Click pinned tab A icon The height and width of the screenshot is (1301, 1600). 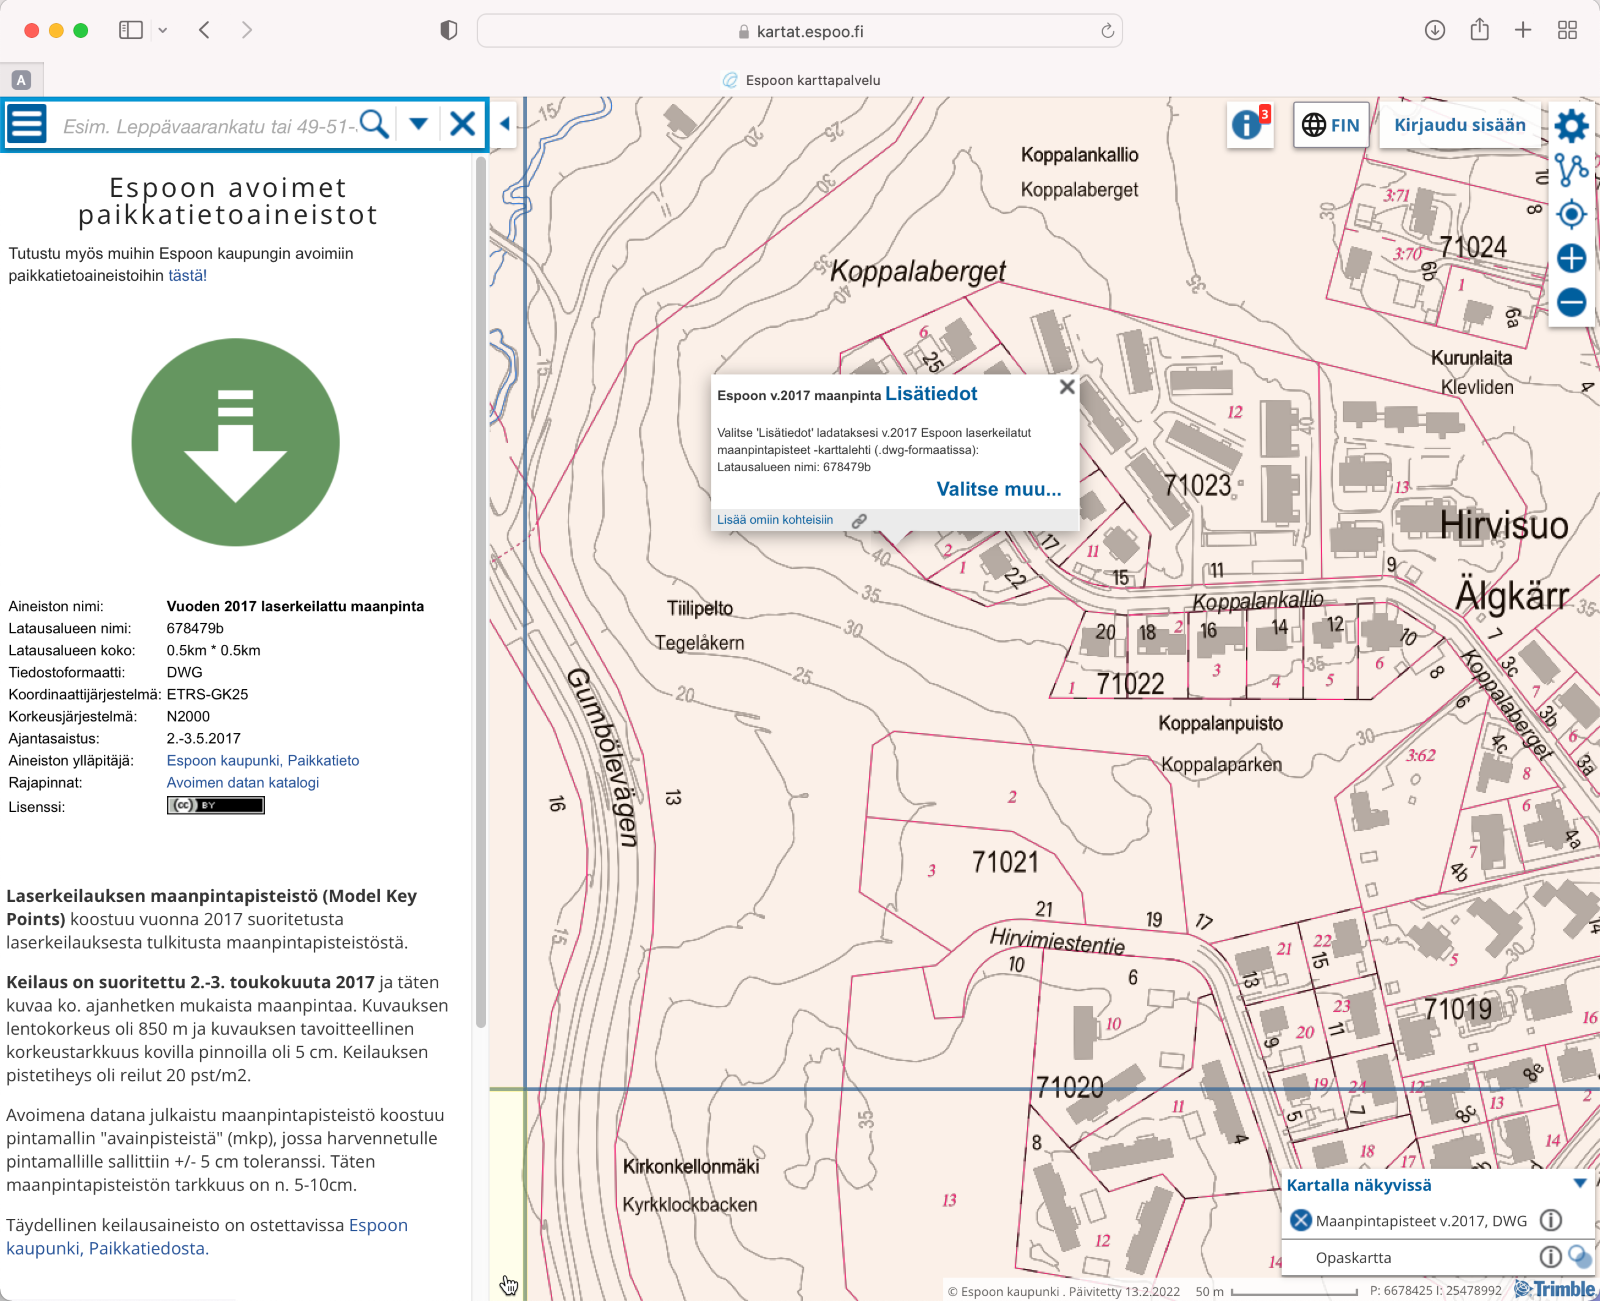tap(21, 80)
